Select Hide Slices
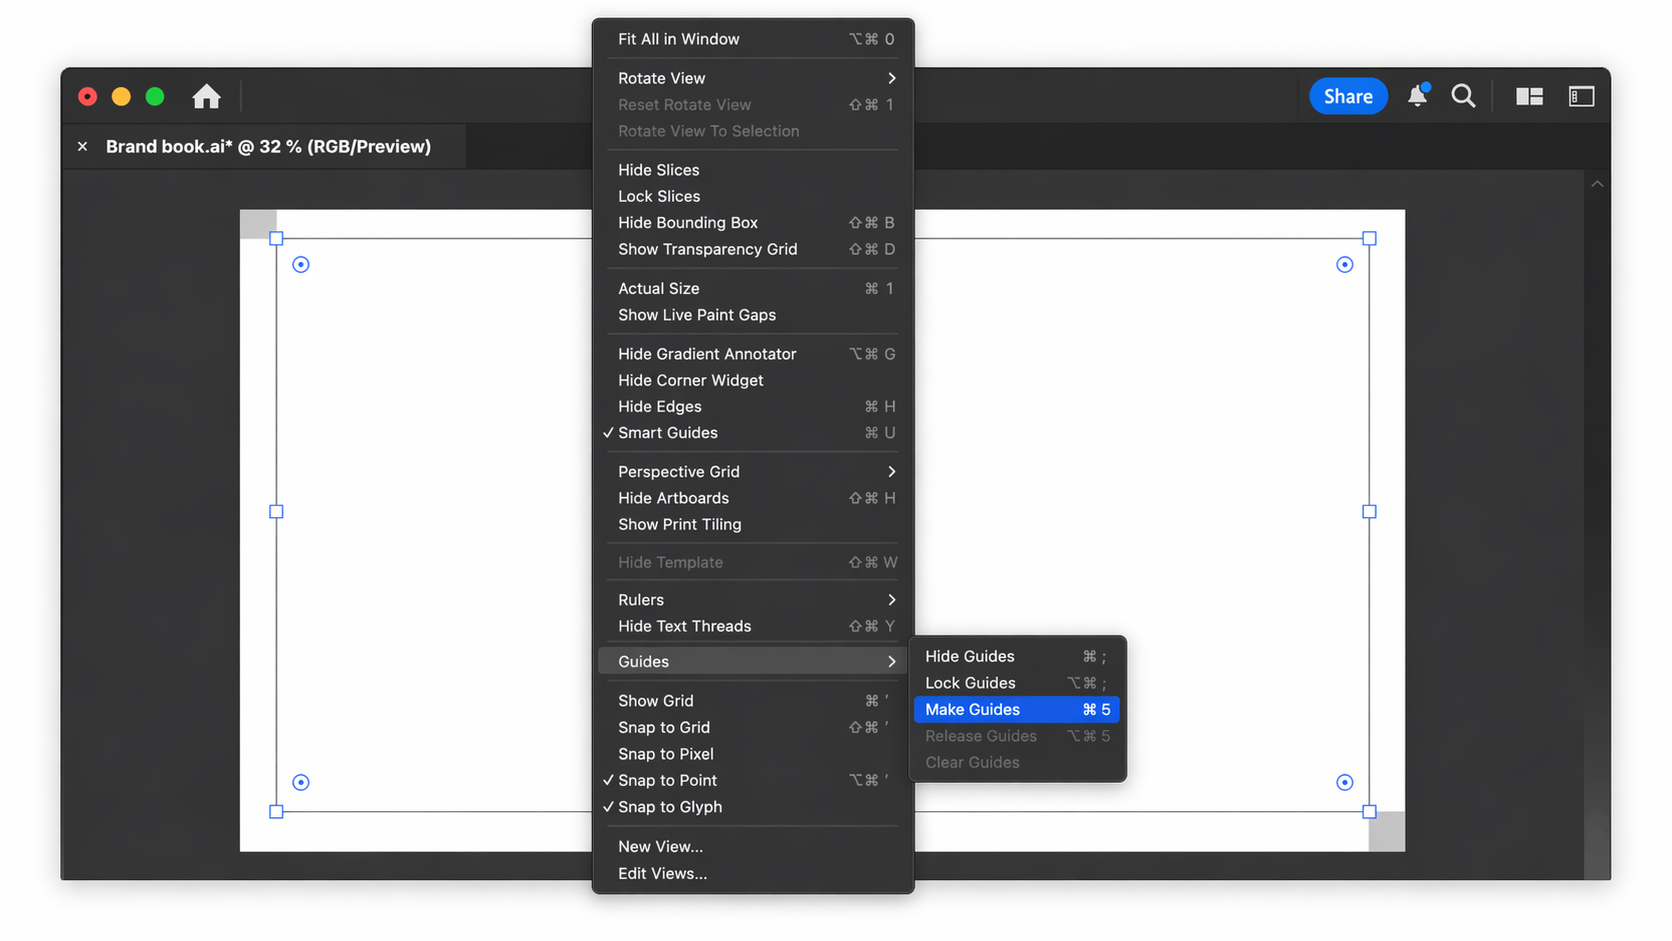The height and width of the screenshot is (941, 1672). click(x=752, y=170)
